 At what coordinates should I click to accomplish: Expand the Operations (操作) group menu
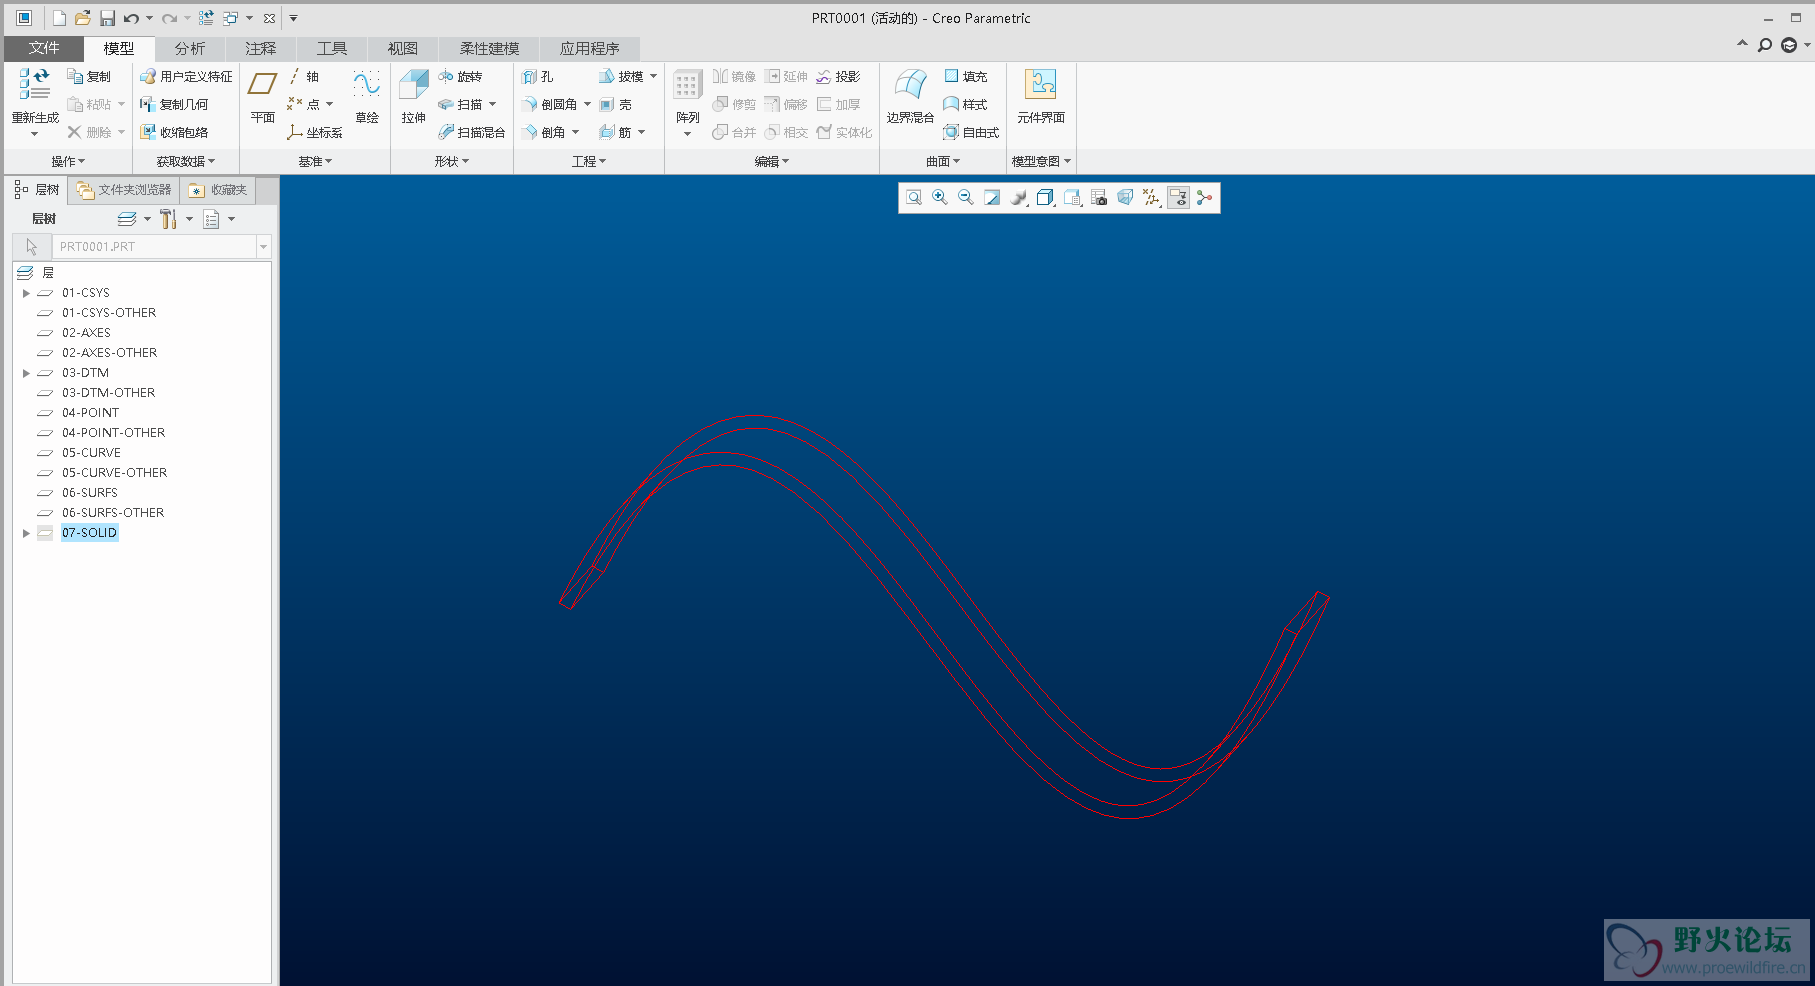coord(68,161)
